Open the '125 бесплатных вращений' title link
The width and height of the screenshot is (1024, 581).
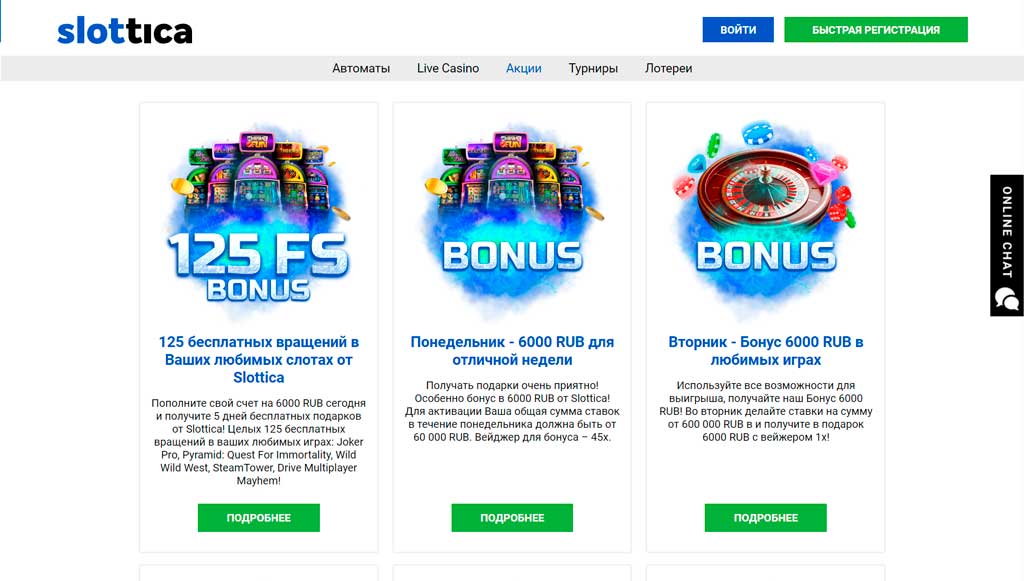click(x=259, y=360)
